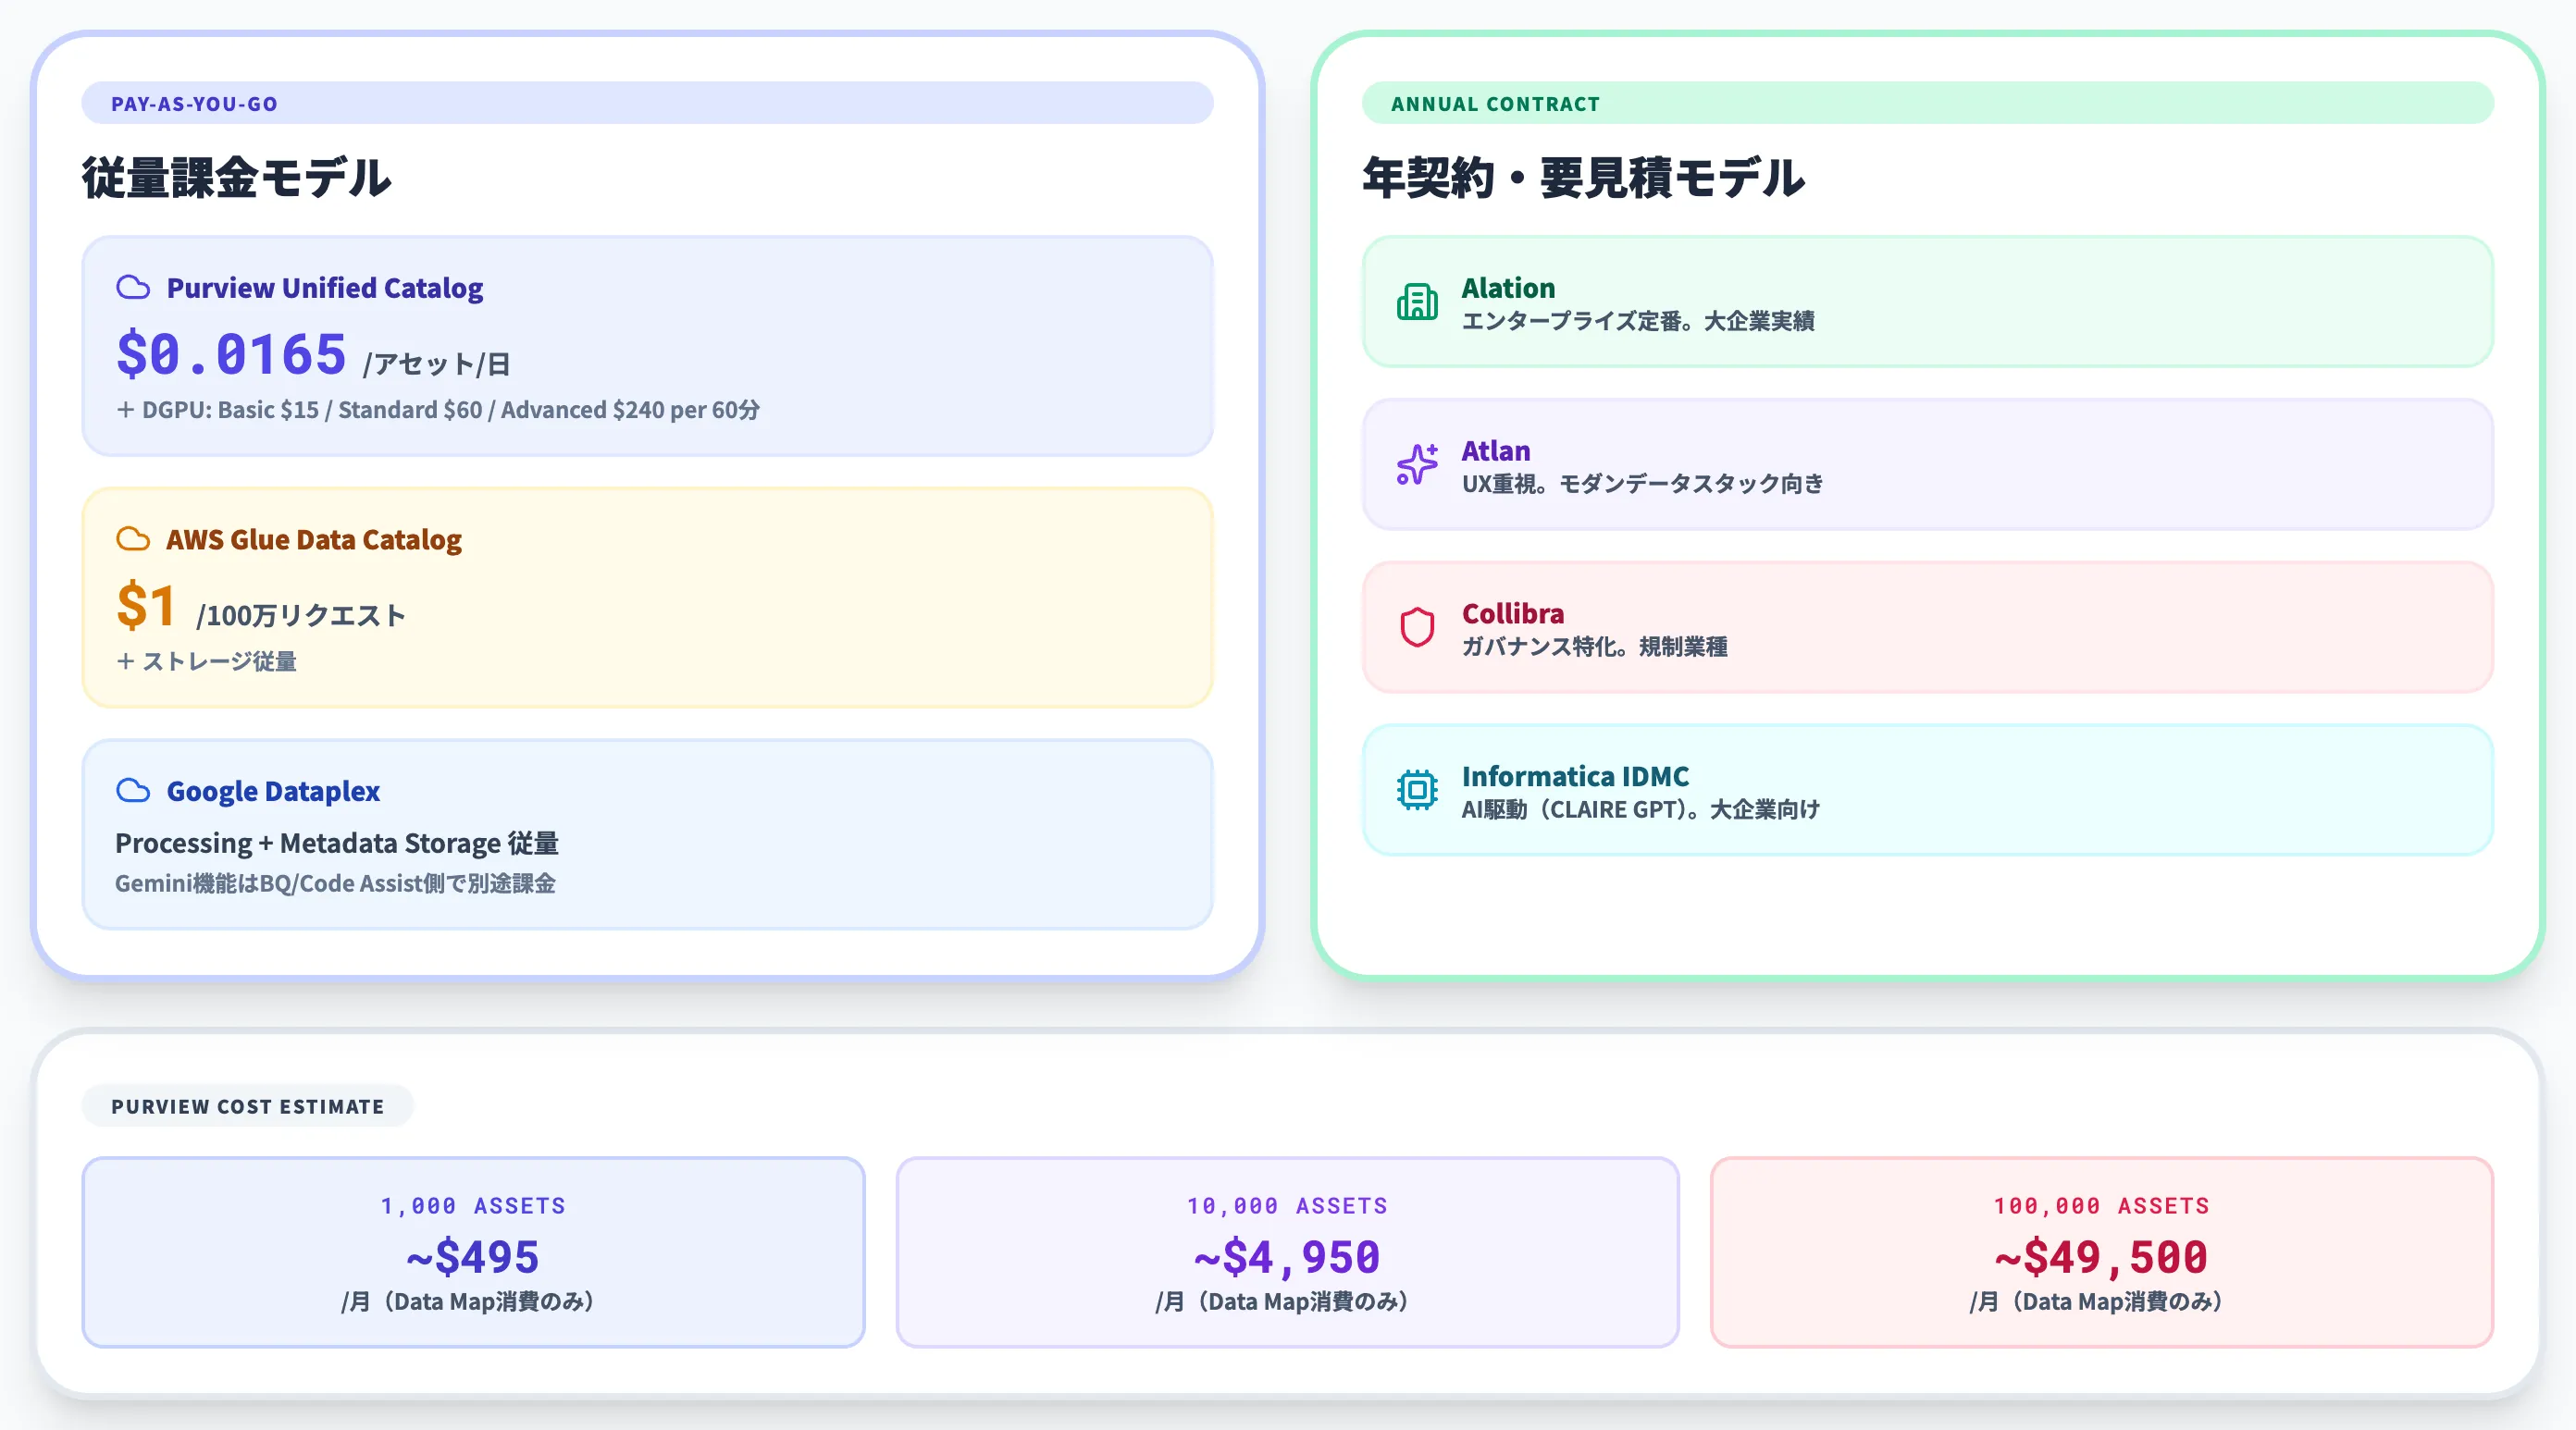Click the sparkle icon beside Atlan

click(x=1417, y=463)
